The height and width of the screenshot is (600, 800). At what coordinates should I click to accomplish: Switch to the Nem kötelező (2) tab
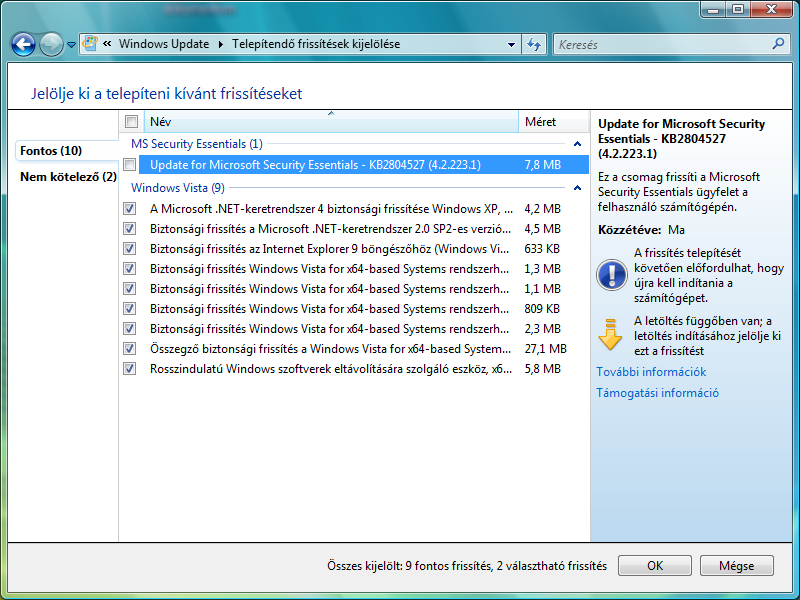click(68, 177)
